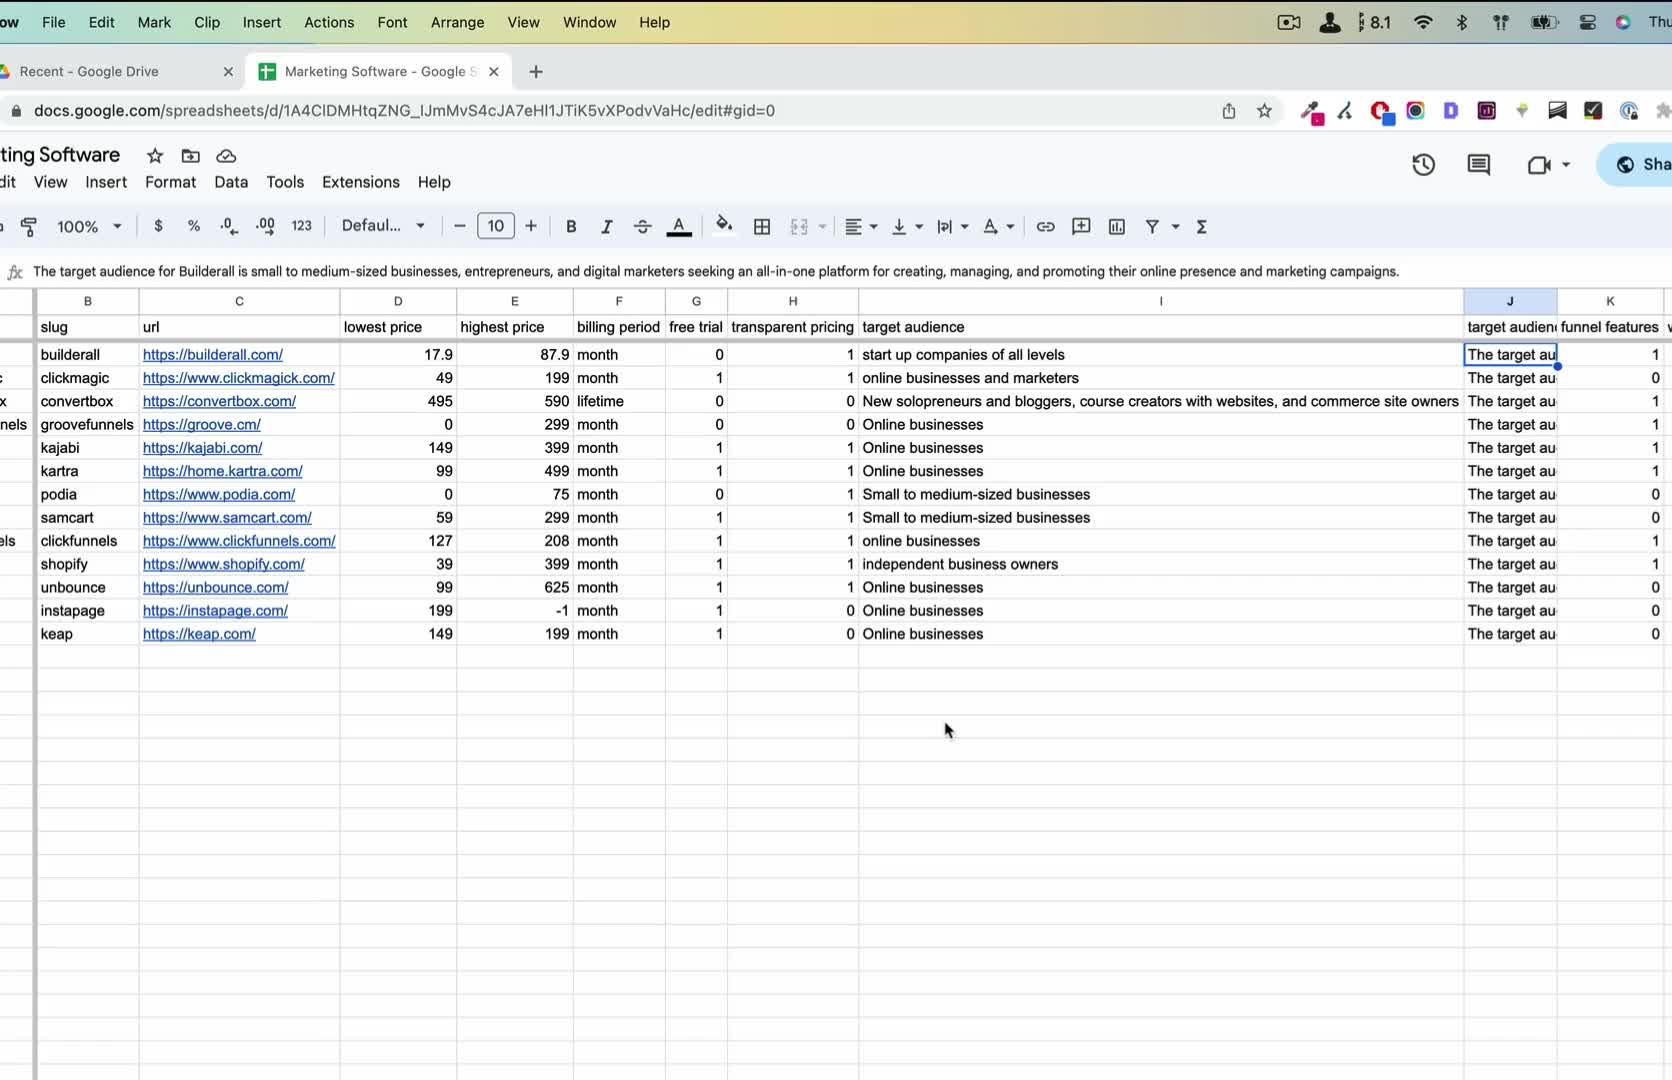
Task: Open the zoom 100% dropdown
Action: point(89,226)
